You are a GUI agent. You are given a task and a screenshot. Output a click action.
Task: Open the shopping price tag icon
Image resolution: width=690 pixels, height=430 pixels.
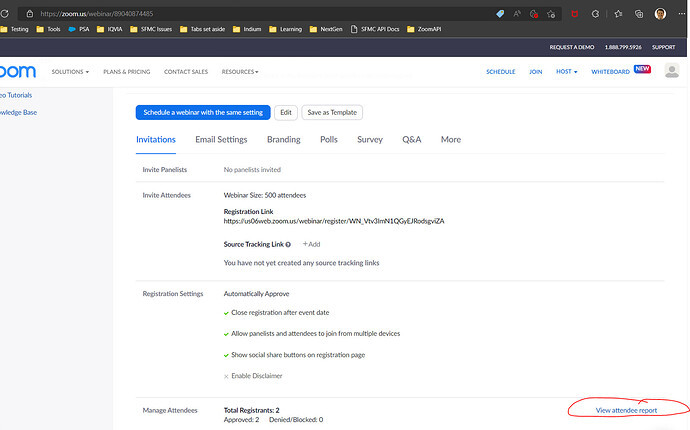[500, 14]
